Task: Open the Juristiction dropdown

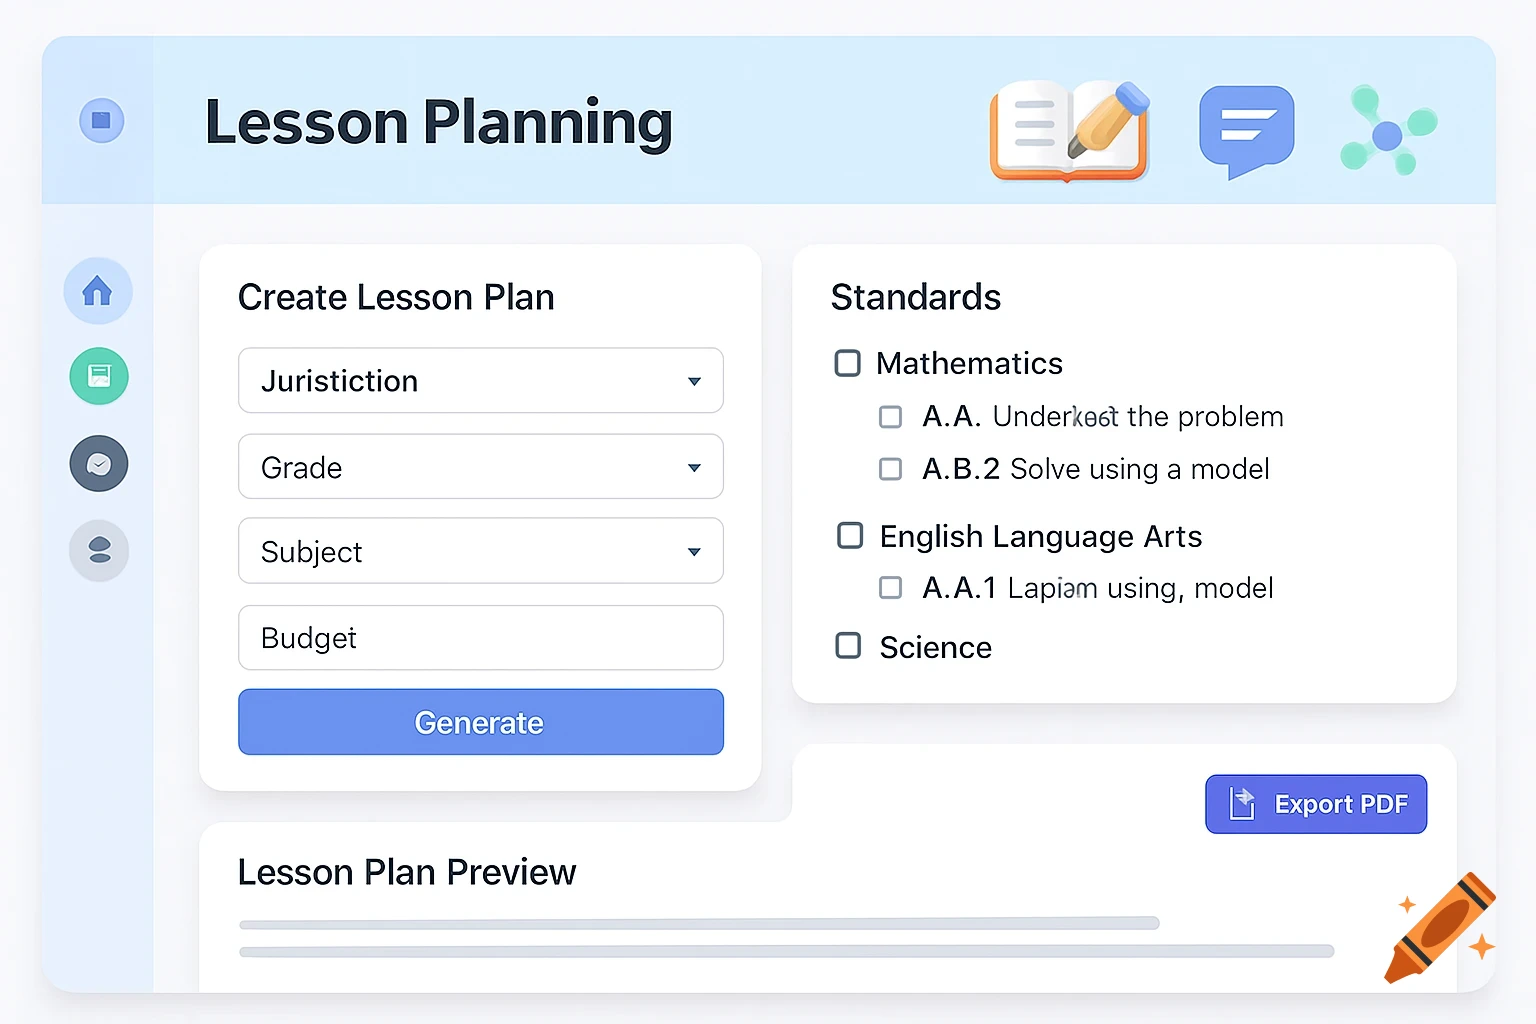Action: click(480, 380)
